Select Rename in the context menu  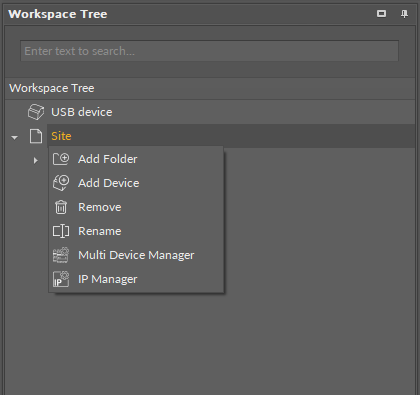click(x=136, y=231)
